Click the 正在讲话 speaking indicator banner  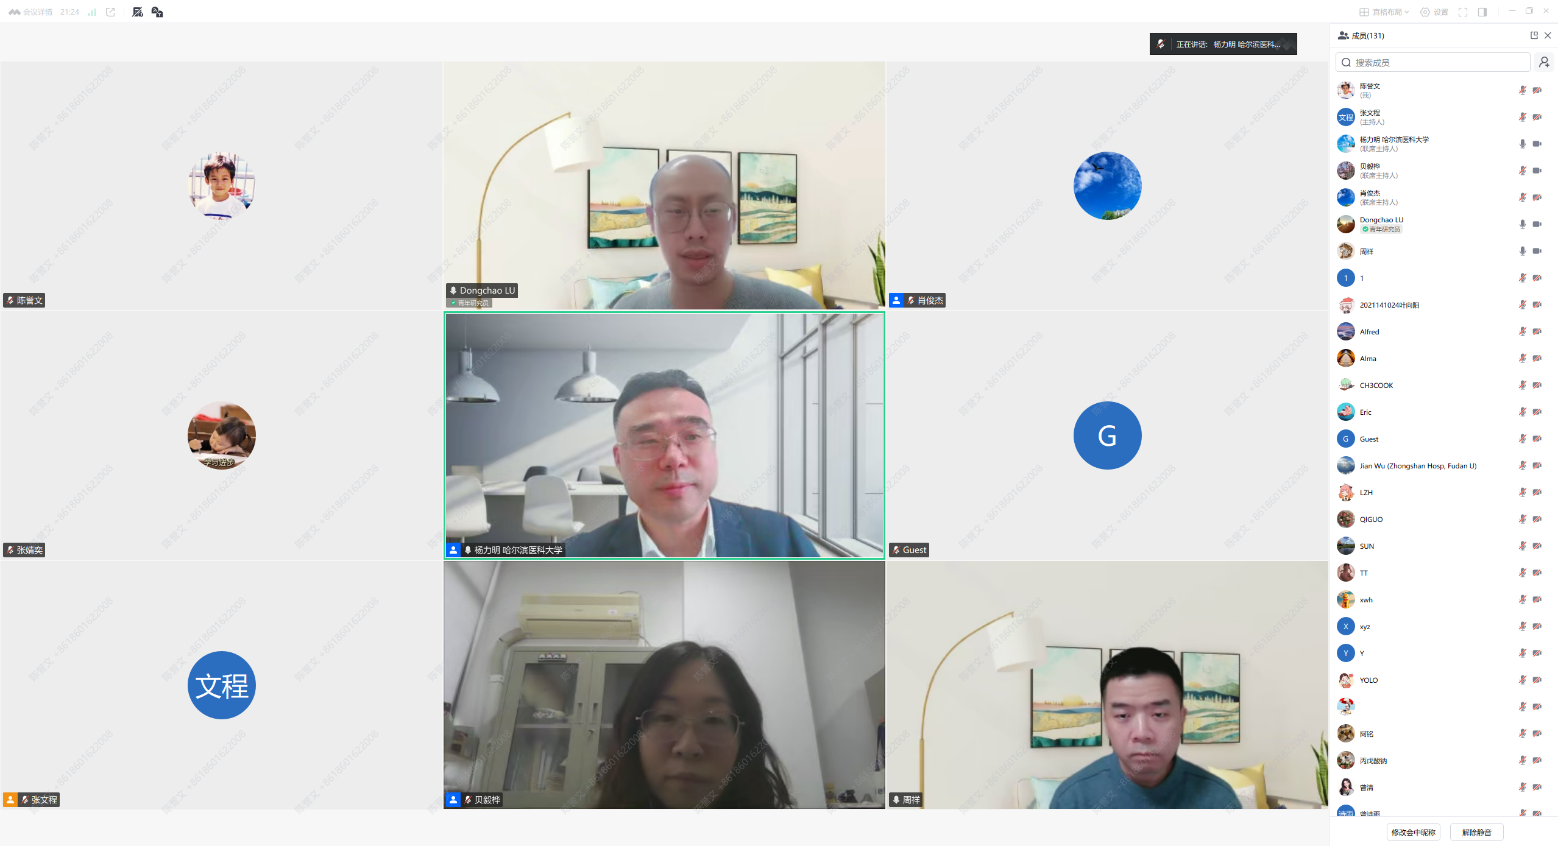tap(1223, 44)
